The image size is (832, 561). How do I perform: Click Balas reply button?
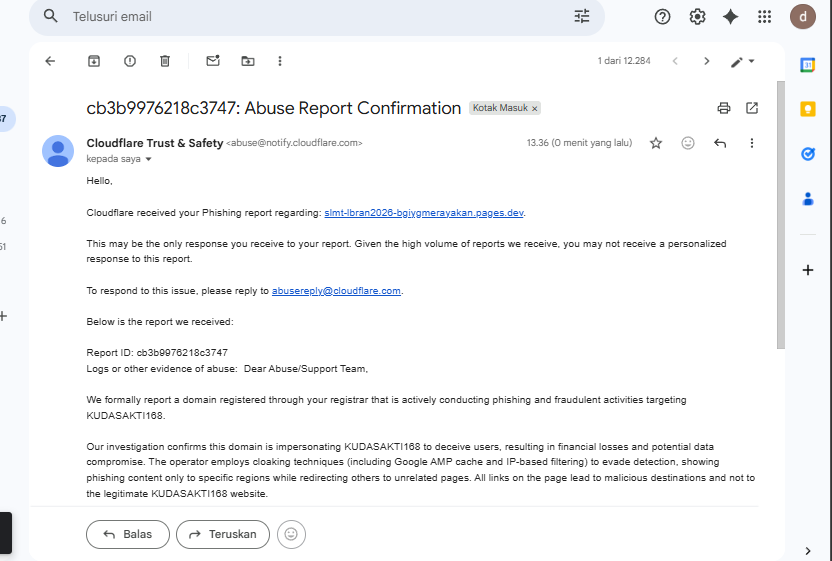click(128, 534)
